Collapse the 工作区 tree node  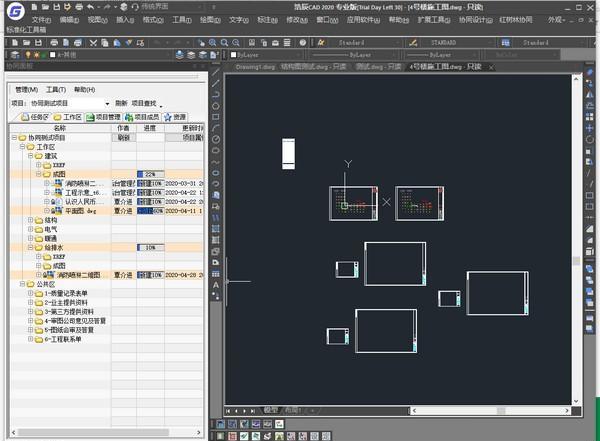pyautogui.click(x=22, y=147)
